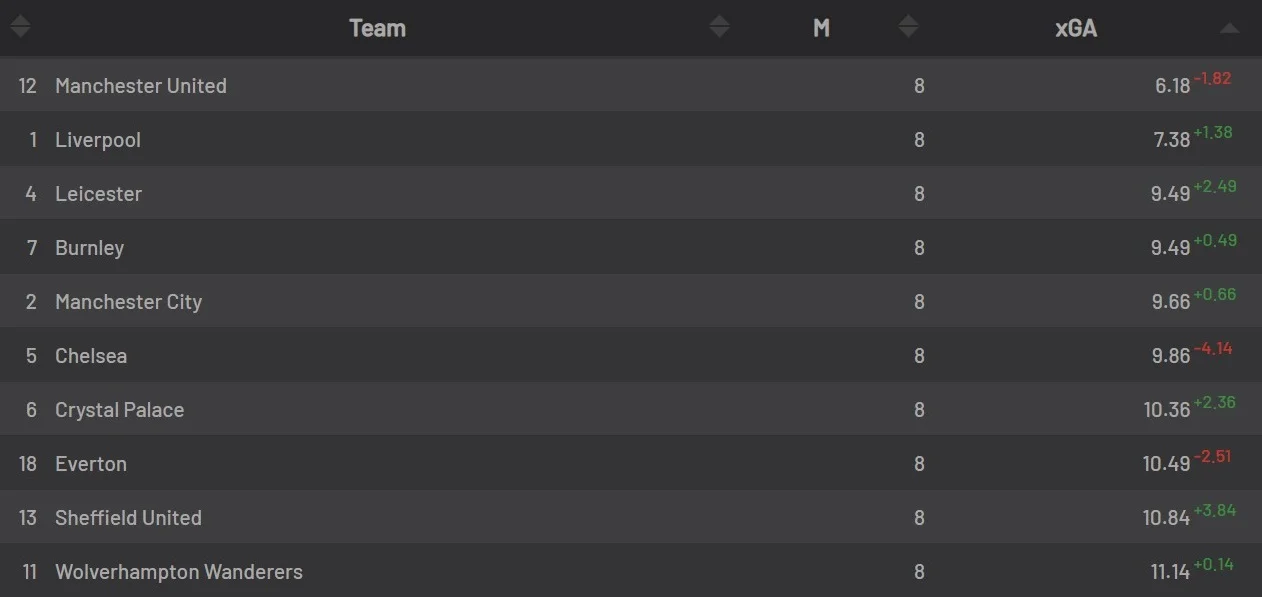Click Manchester United's 6.18 xGA value

tap(1172, 87)
